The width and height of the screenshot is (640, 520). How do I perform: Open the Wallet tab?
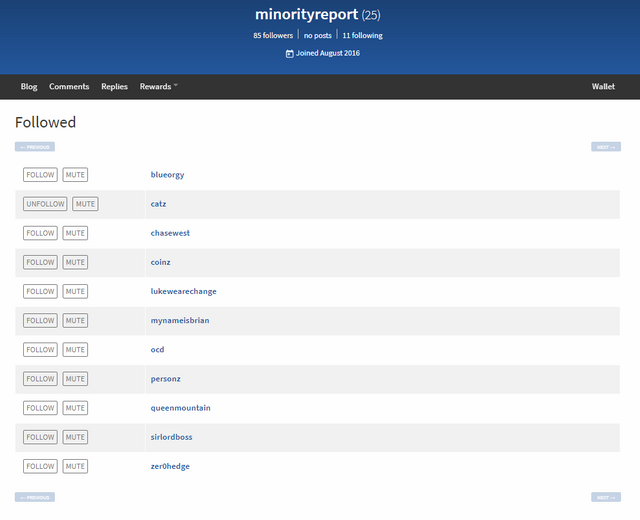coord(603,87)
